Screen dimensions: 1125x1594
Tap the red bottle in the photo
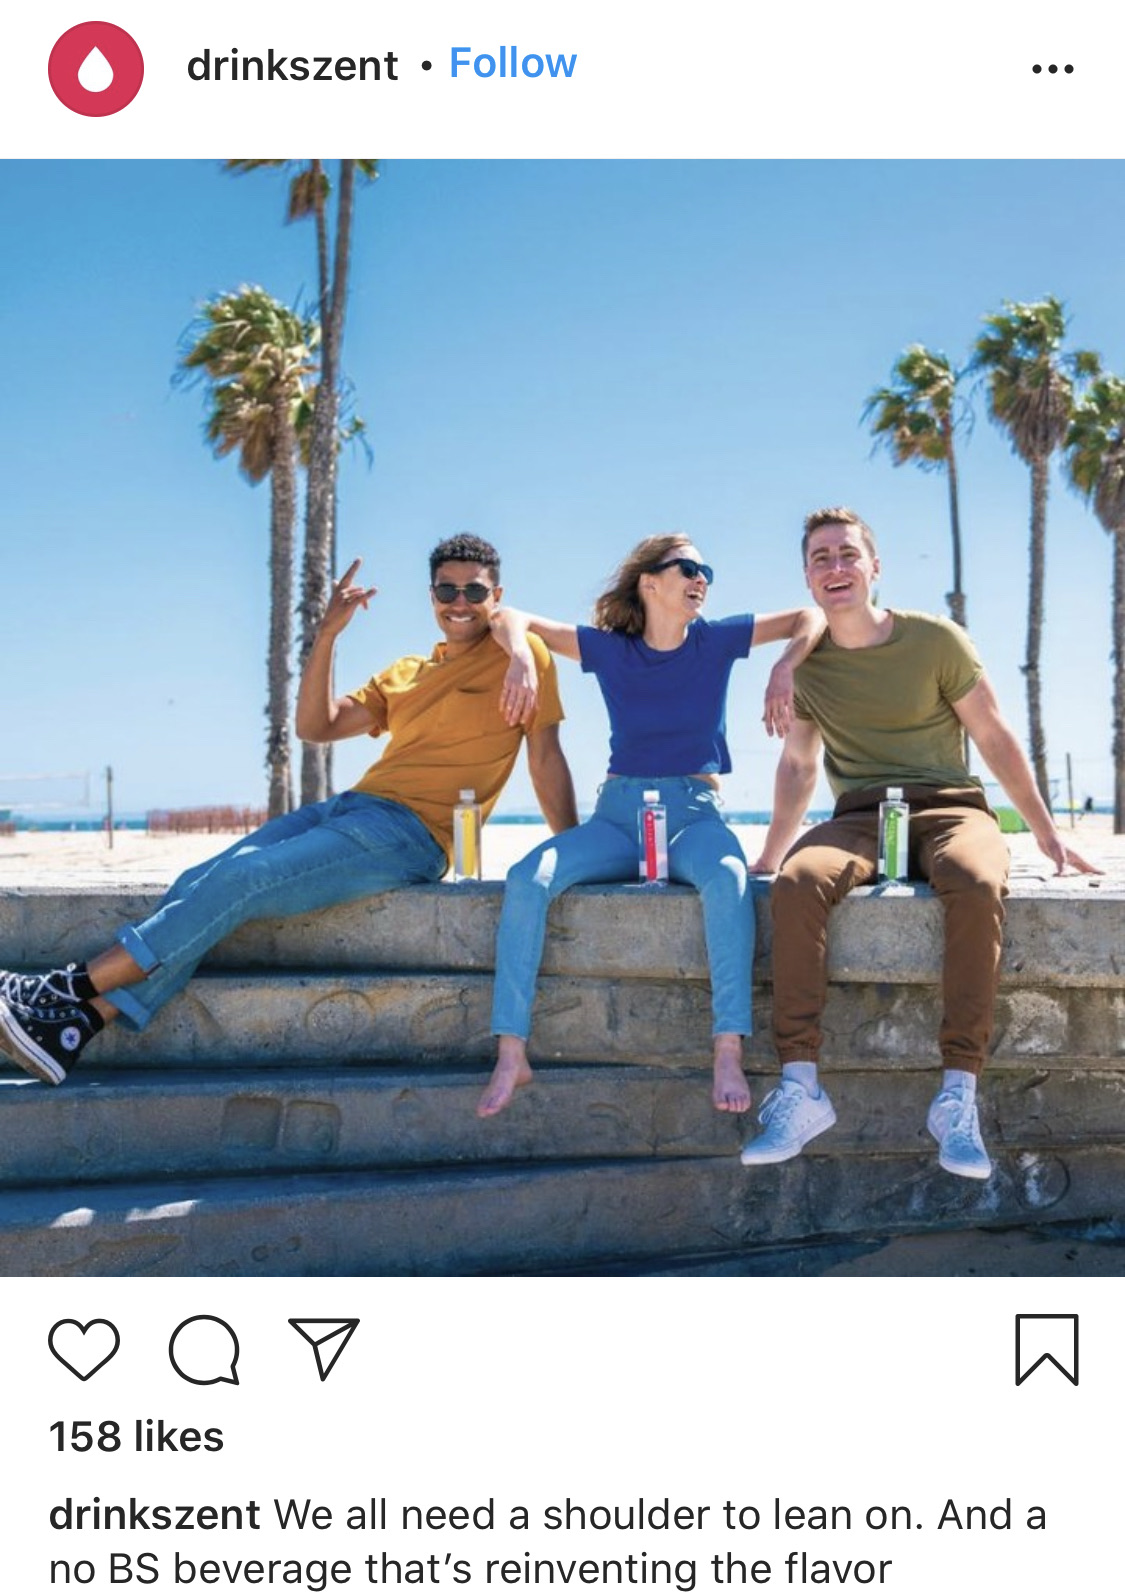pos(652,837)
